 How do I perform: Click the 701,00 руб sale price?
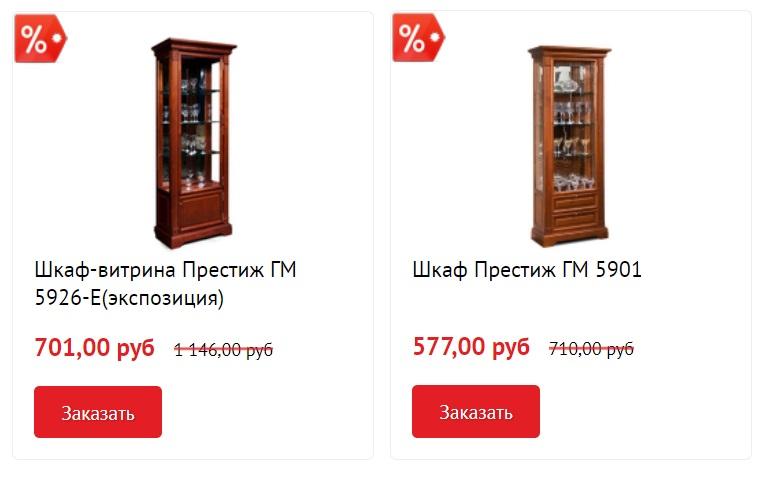click(94, 348)
